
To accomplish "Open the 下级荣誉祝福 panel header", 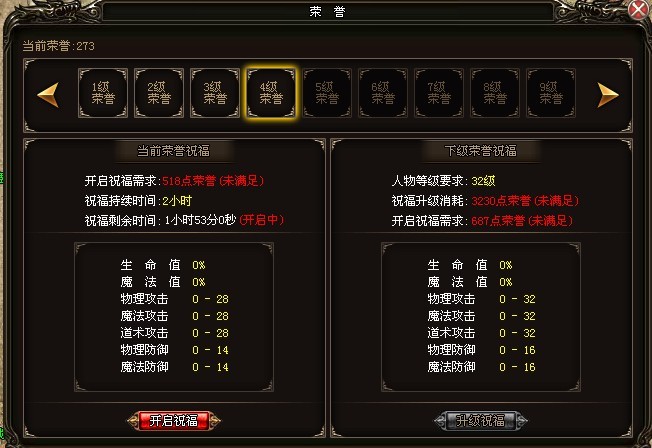I will click(x=480, y=151).
